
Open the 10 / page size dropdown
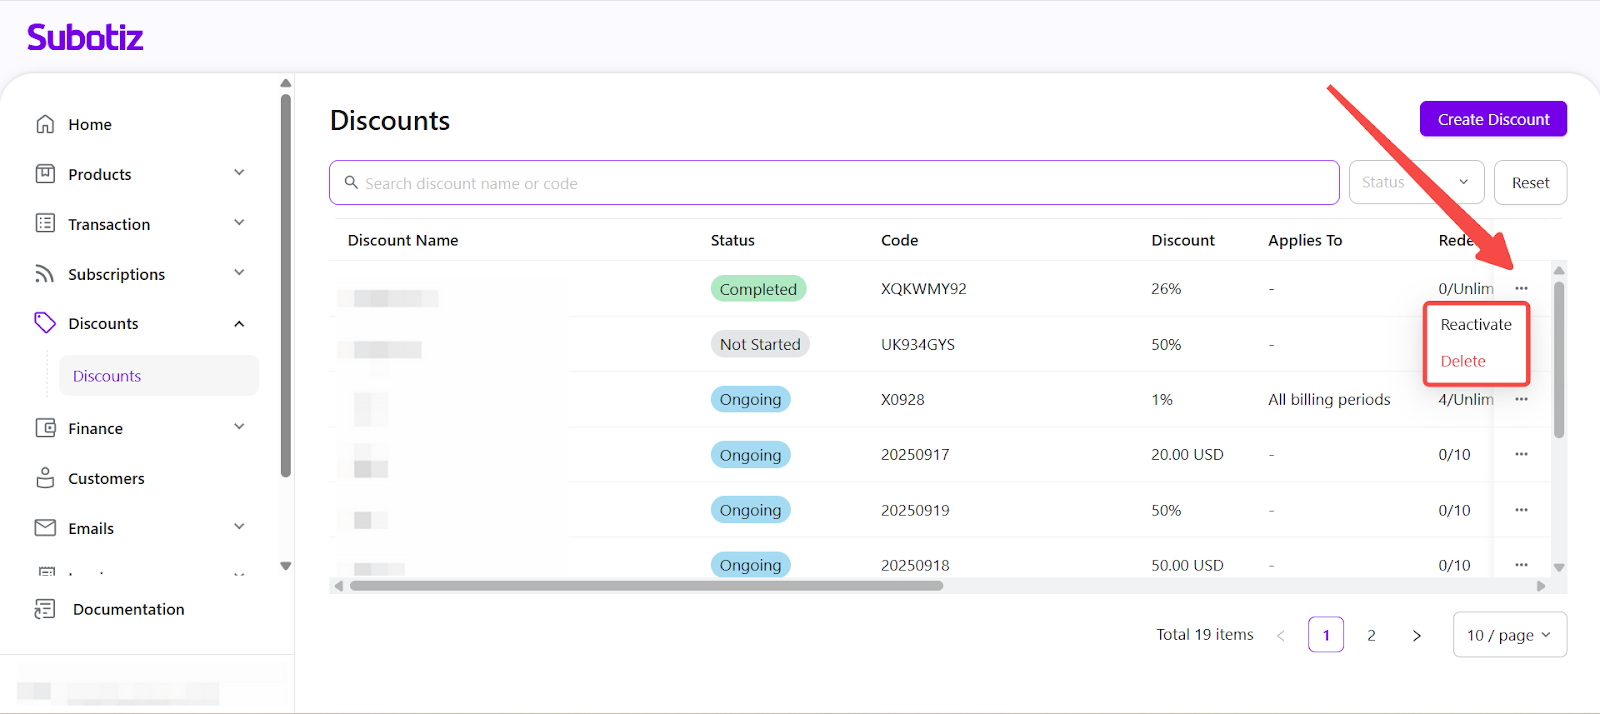tap(1508, 635)
